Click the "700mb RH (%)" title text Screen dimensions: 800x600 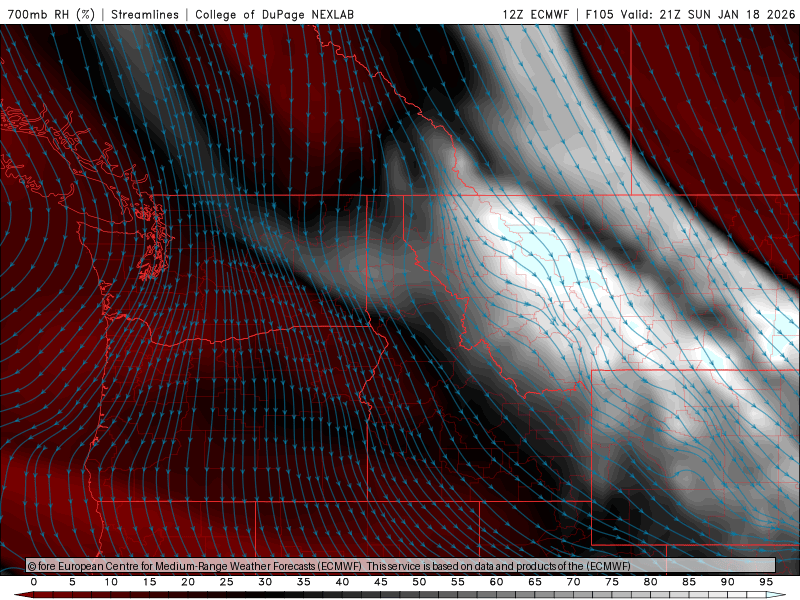(x=52, y=14)
